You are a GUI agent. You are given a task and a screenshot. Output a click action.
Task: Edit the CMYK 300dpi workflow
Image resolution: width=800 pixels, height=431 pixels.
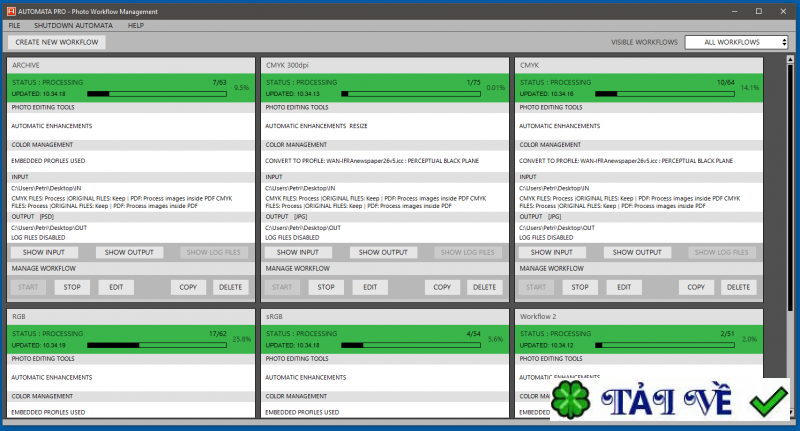370,287
